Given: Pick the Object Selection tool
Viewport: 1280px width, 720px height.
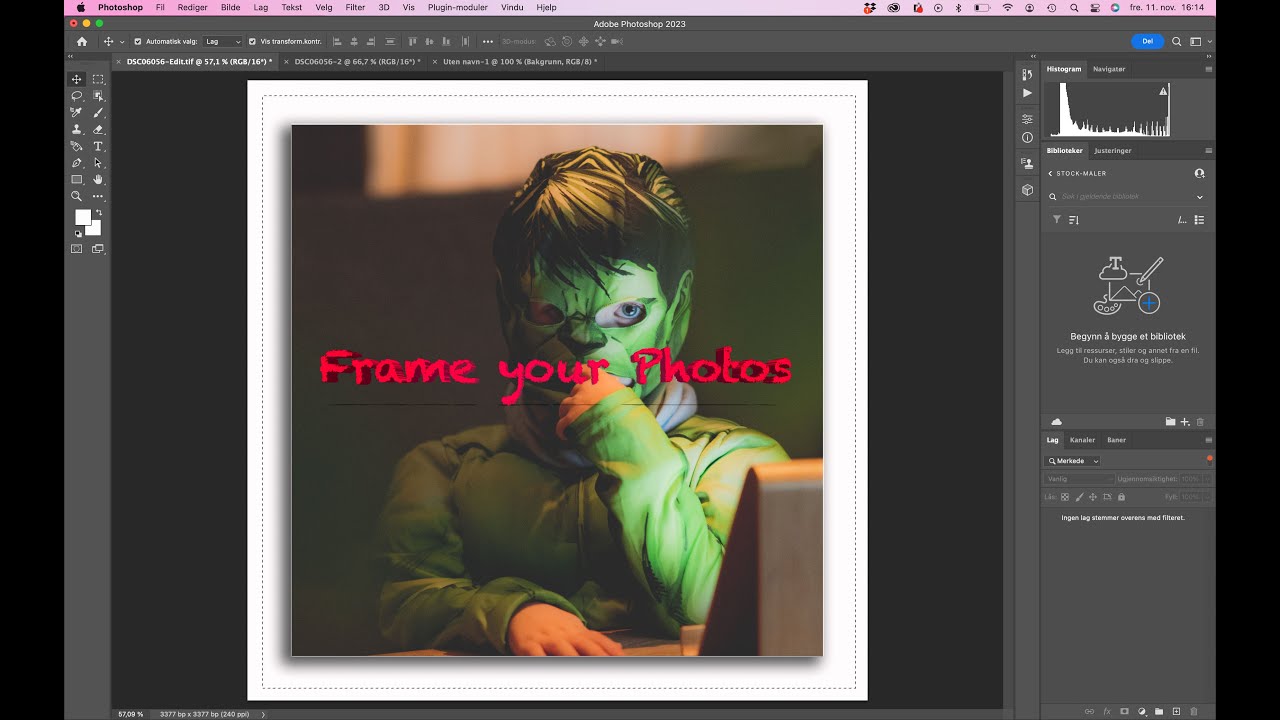Looking at the screenshot, I should pyautogui.click(x=98, y=96).
